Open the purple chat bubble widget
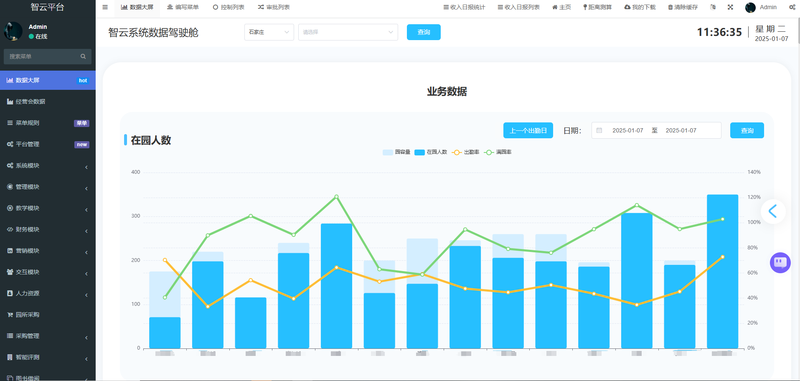 pyautogui.click(x=780, y=263)
